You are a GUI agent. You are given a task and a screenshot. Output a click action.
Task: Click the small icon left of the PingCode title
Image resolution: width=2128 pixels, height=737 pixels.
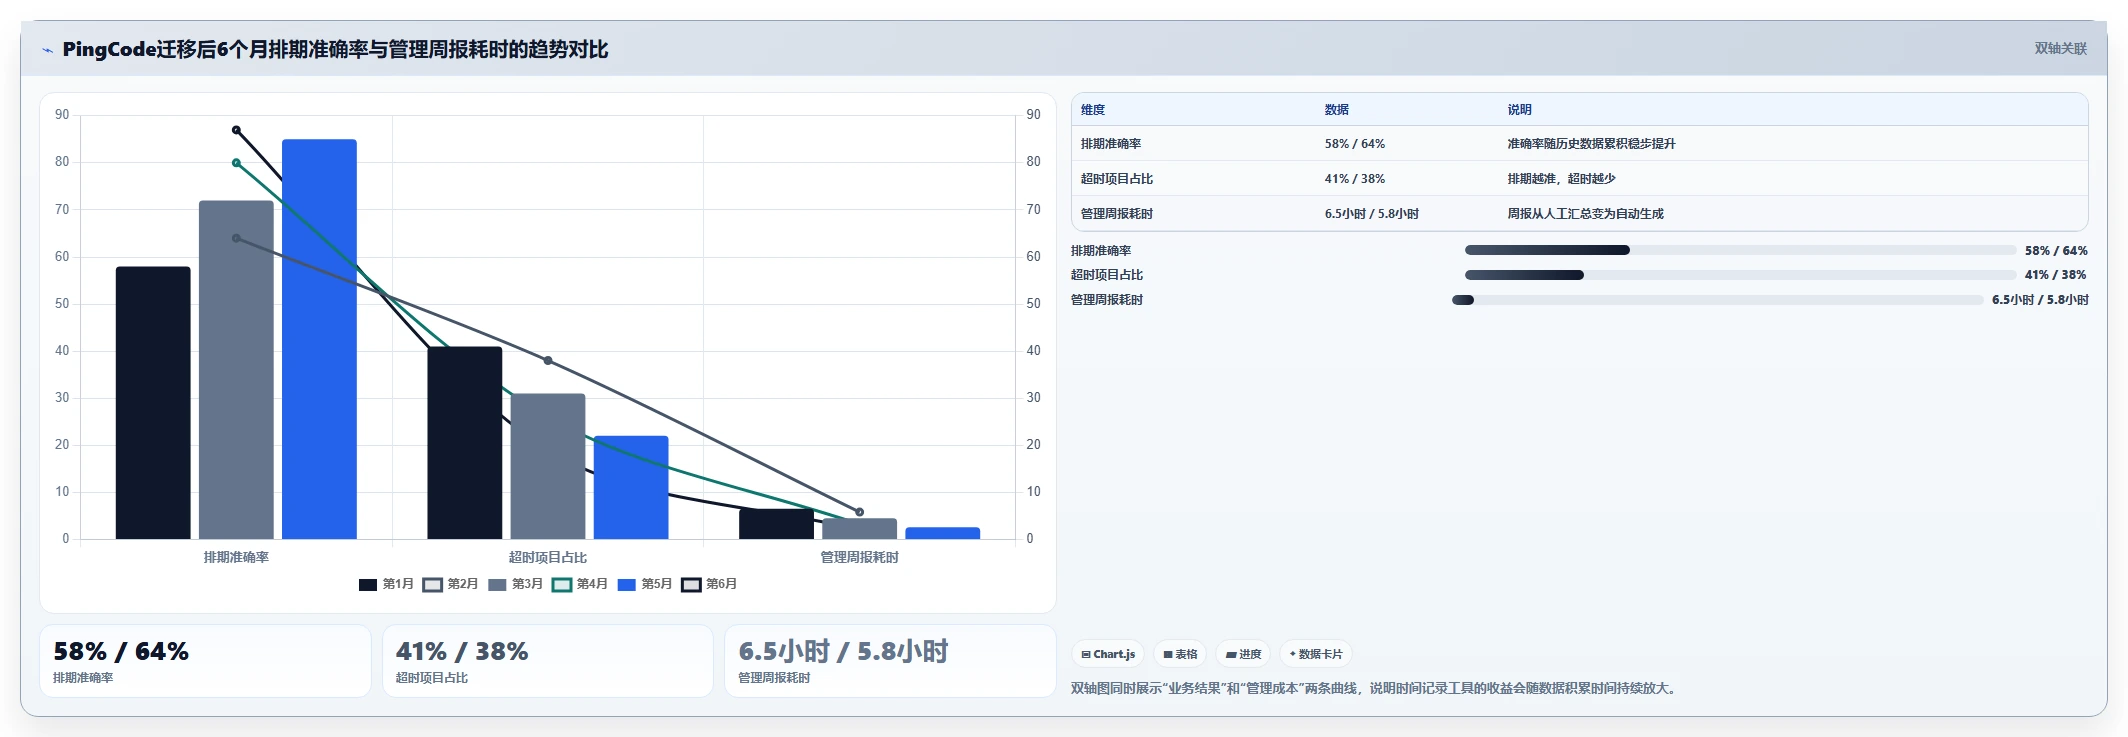(47, 50)
